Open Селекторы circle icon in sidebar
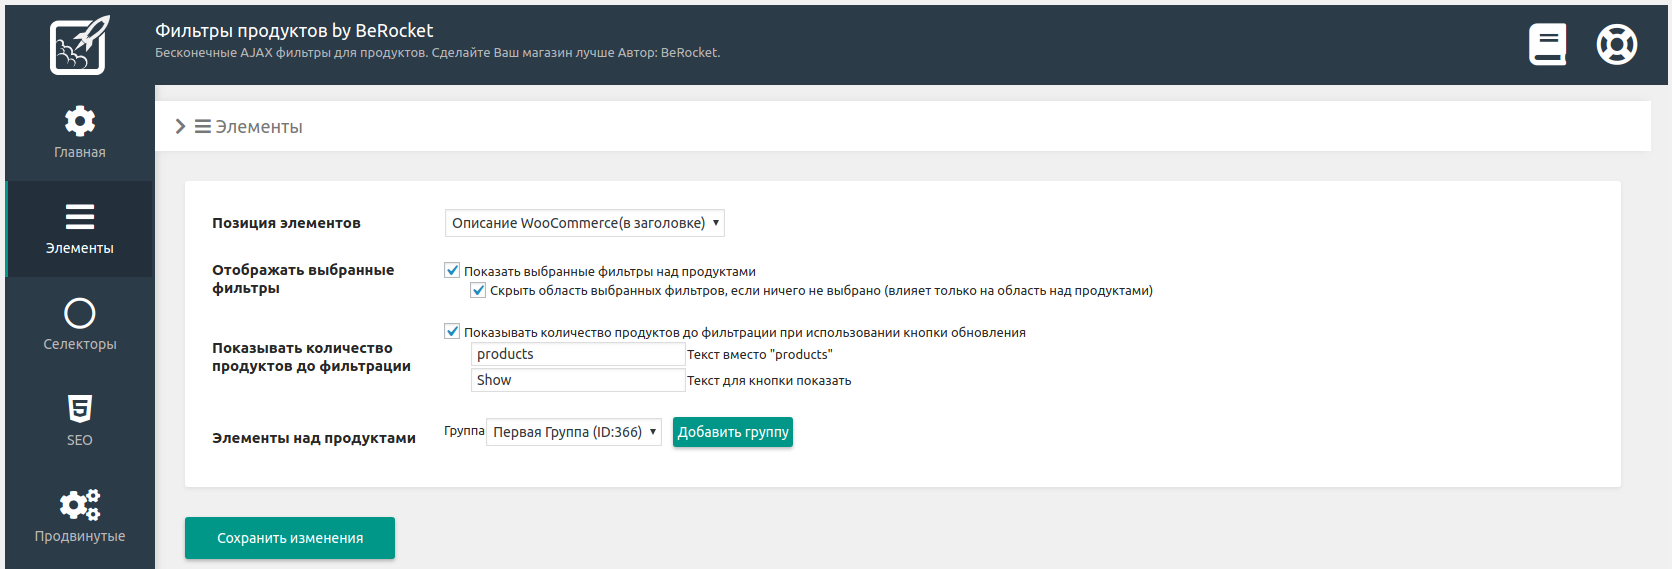 [80, 314]
